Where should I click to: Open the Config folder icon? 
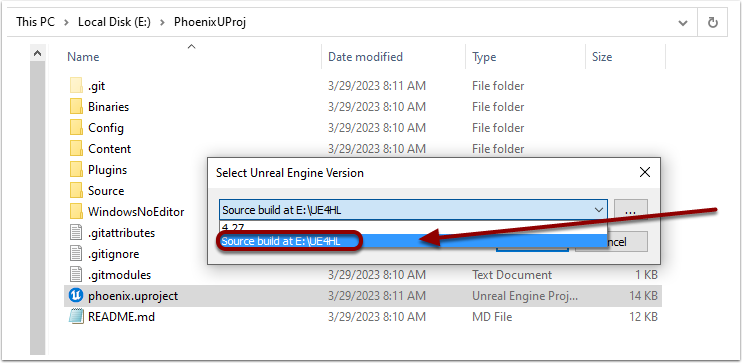point(76,128)
